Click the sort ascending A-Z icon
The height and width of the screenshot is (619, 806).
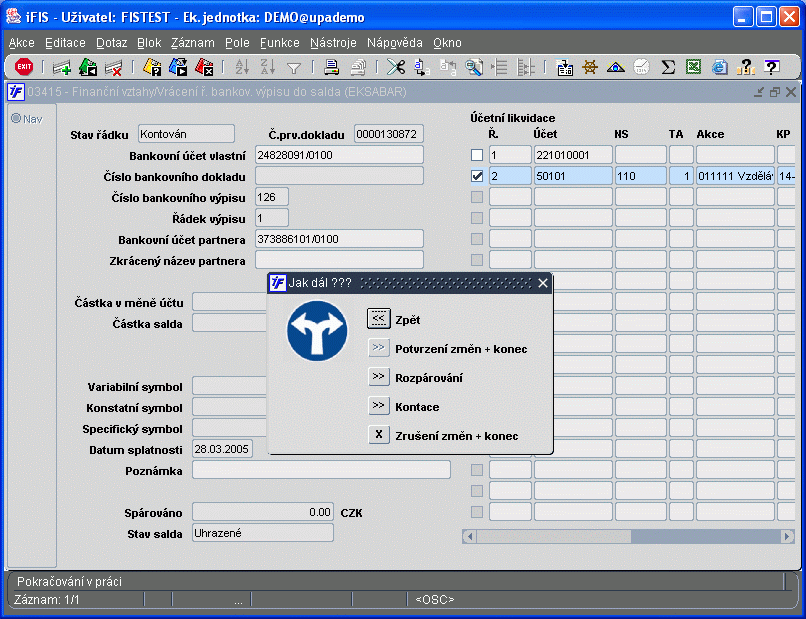point(241,67)
